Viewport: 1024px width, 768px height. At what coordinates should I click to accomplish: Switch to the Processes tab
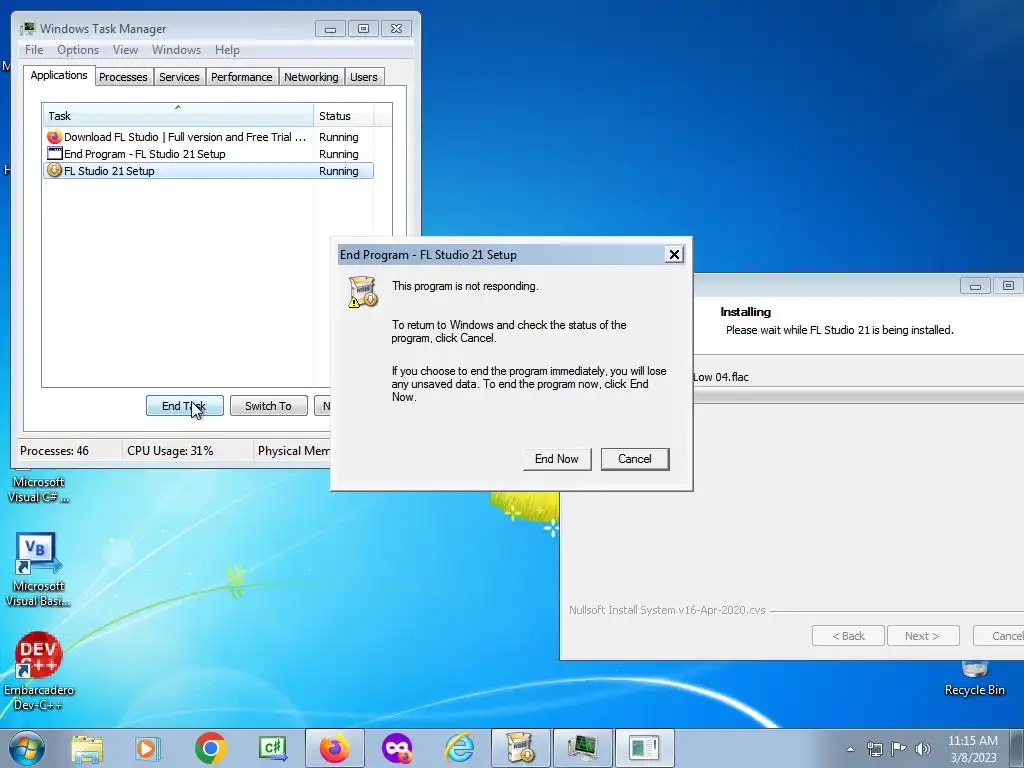tap(123, 77)
